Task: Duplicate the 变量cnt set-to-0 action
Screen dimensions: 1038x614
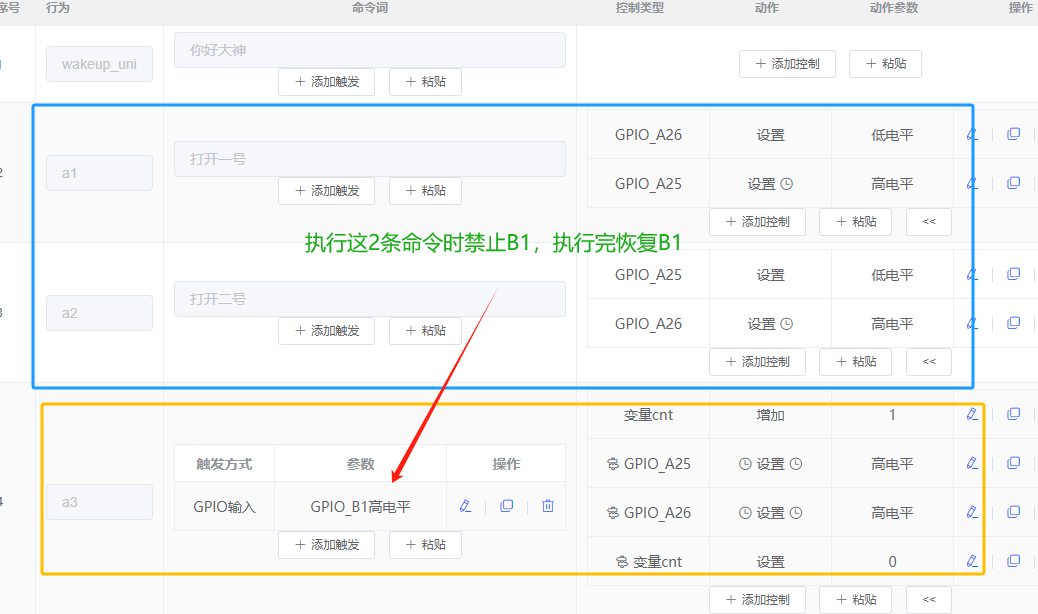Action: [x=1012, y=561]
